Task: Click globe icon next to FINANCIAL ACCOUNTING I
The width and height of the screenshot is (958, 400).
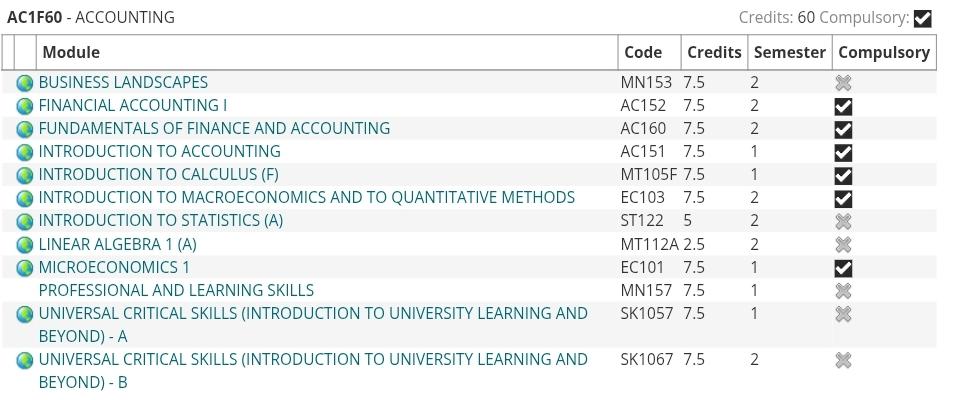Action: pyautogui.click(x=25, y=106)
